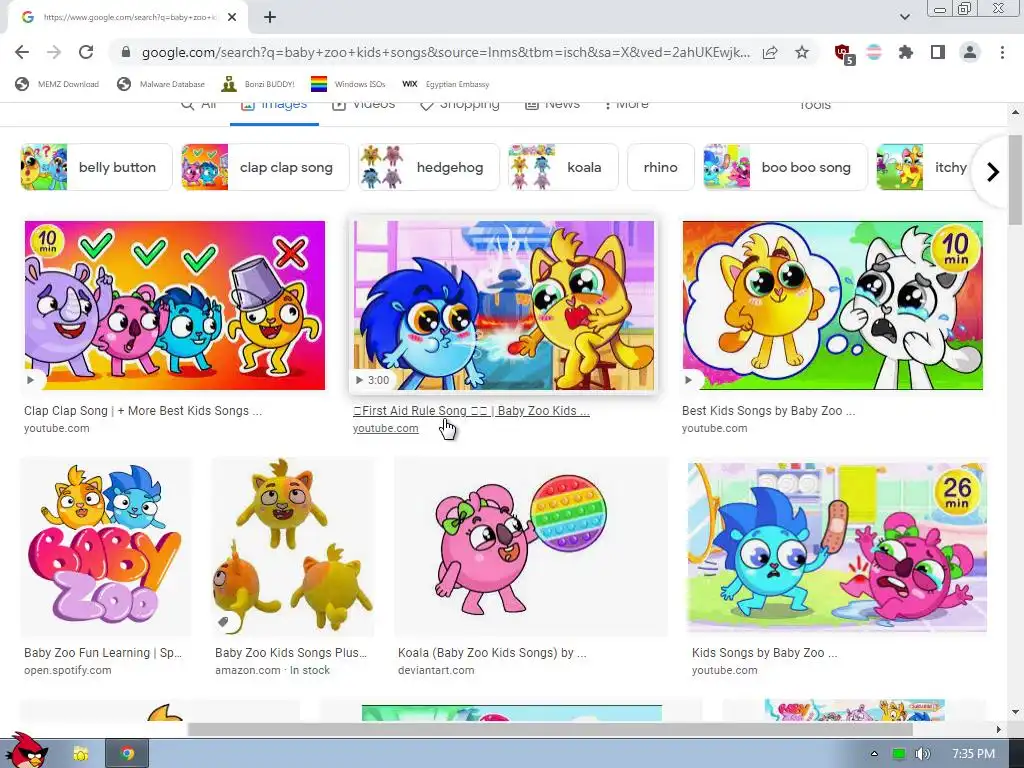Click Best Kids Songs by Baby Zoo title

pos(769,411)
